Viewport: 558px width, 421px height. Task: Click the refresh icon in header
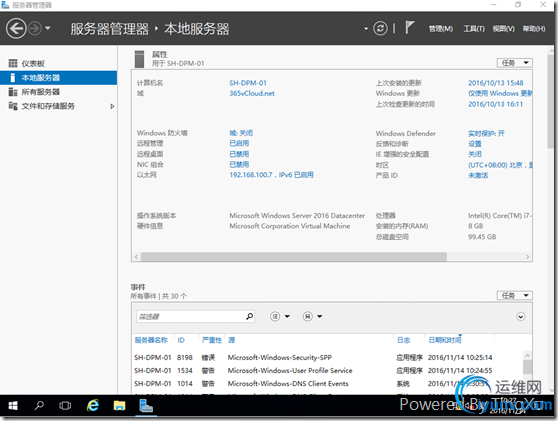380,28
